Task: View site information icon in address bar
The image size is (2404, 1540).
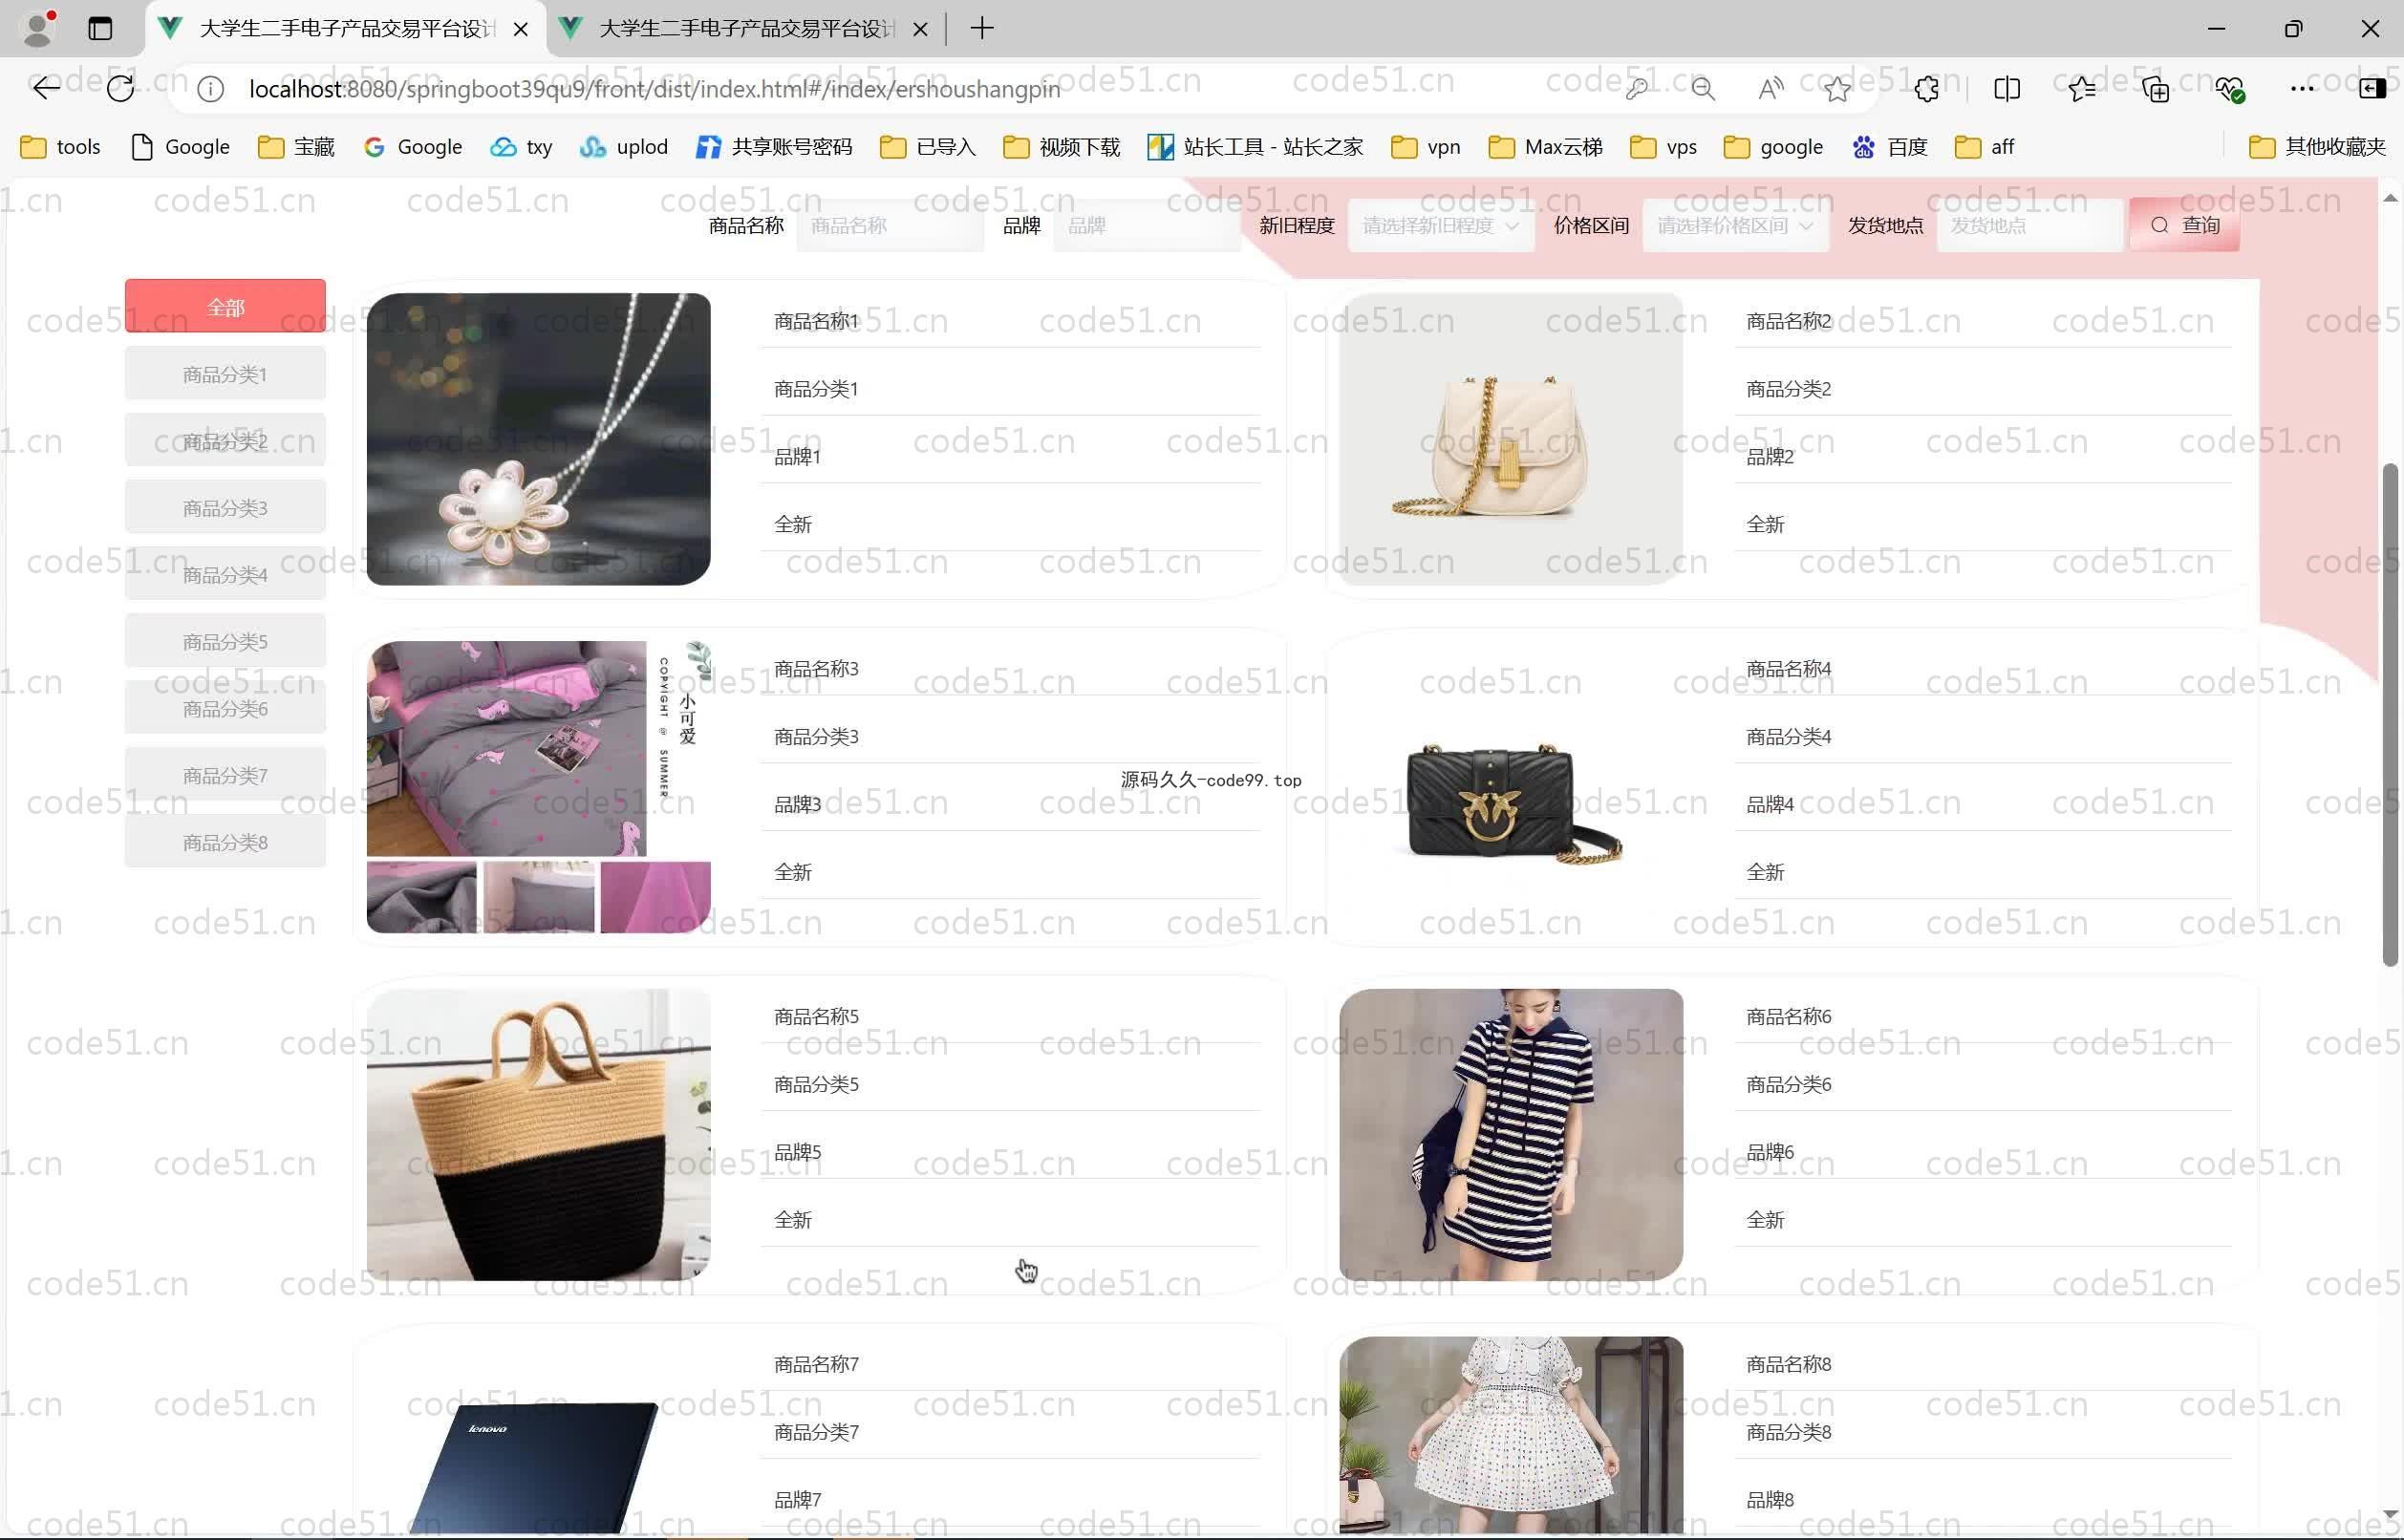Action: (210, 89)
